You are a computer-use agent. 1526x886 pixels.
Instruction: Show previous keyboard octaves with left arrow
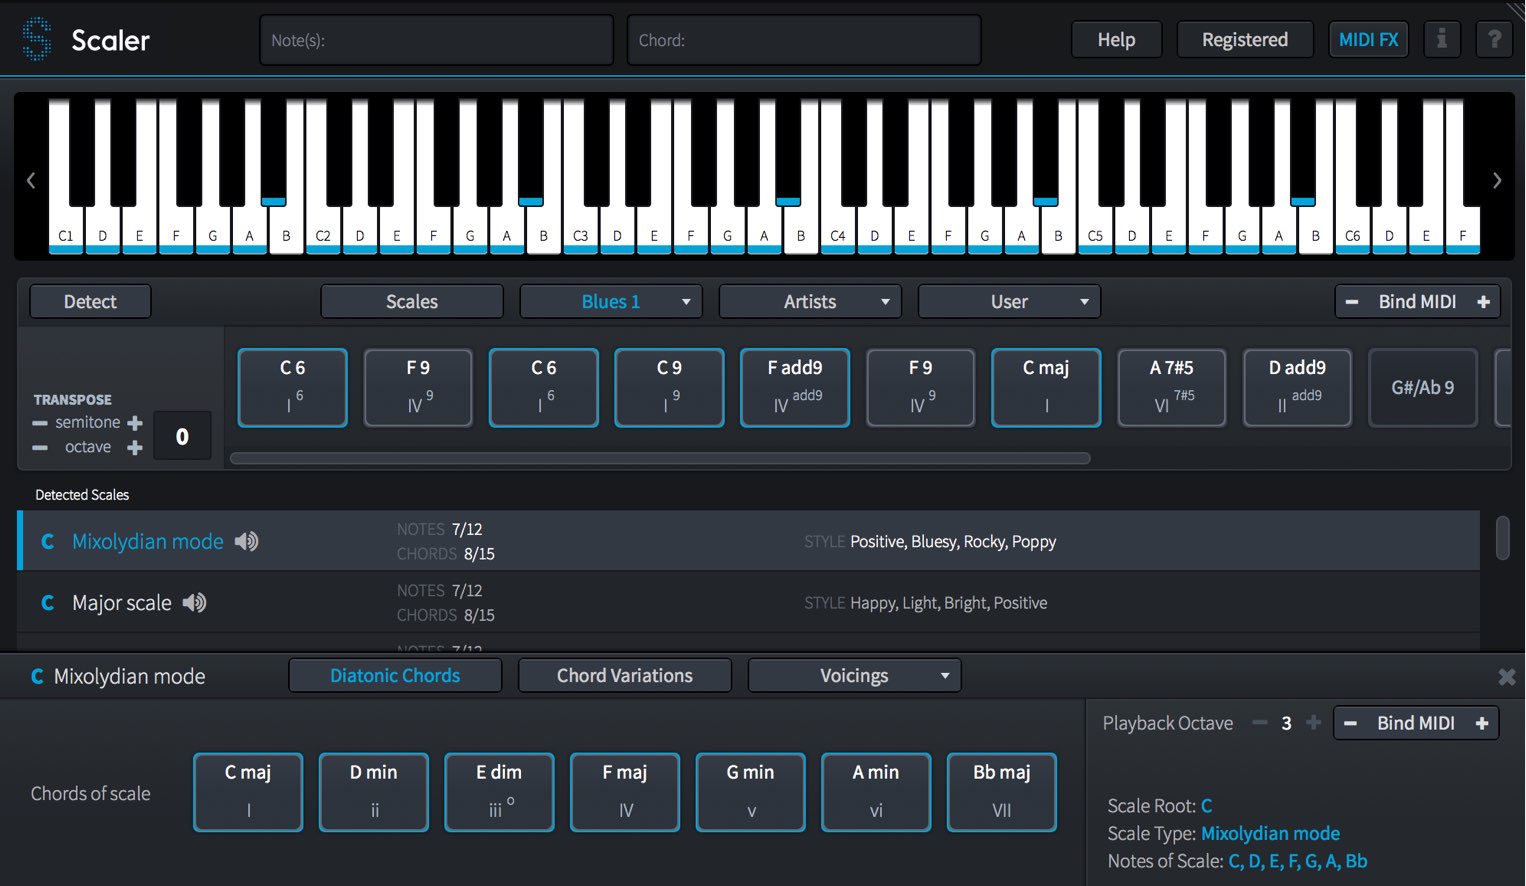[x=31, y=180]
